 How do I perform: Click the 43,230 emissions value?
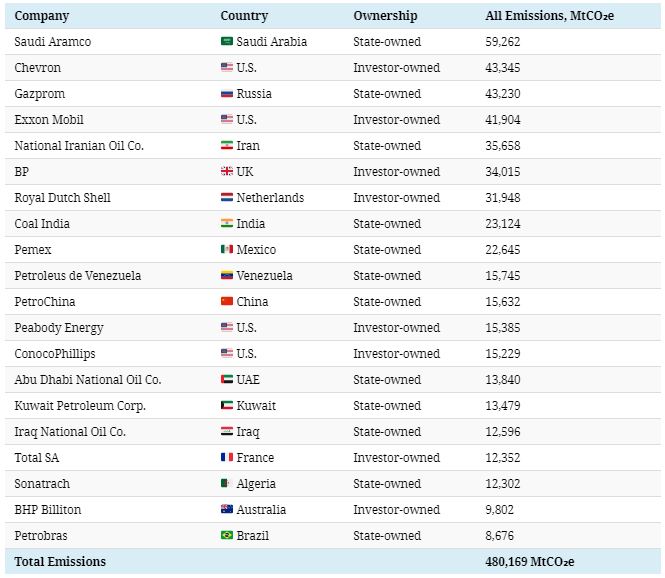[503, 94]
